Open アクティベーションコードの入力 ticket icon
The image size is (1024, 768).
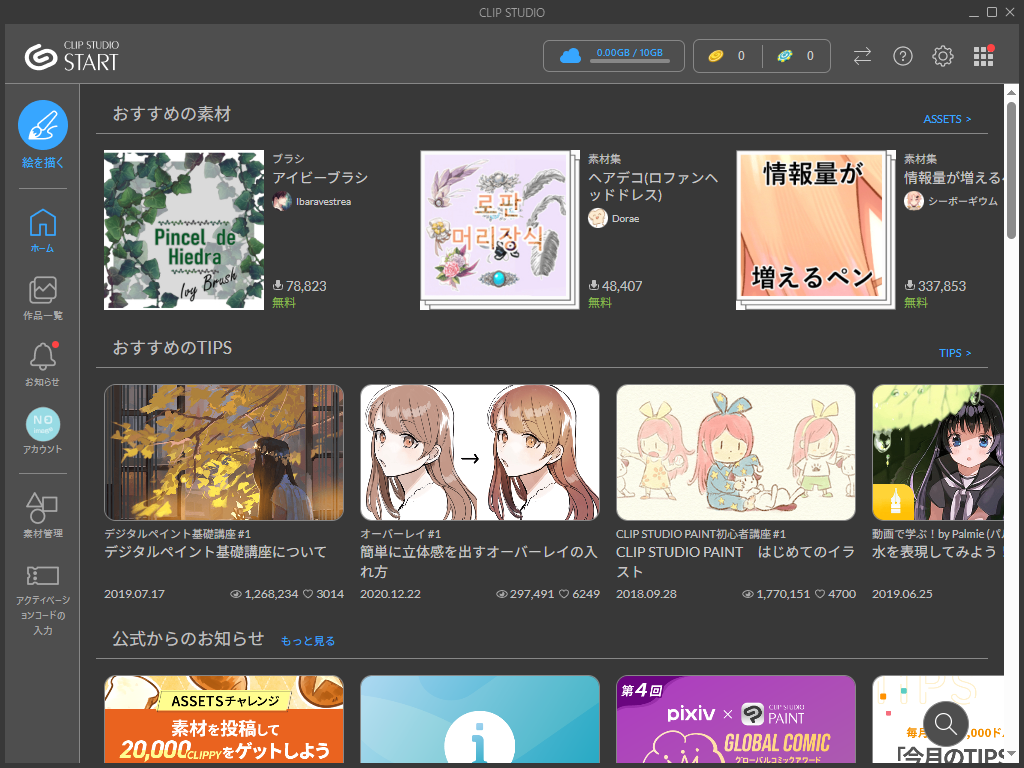(x=42, y=575)
